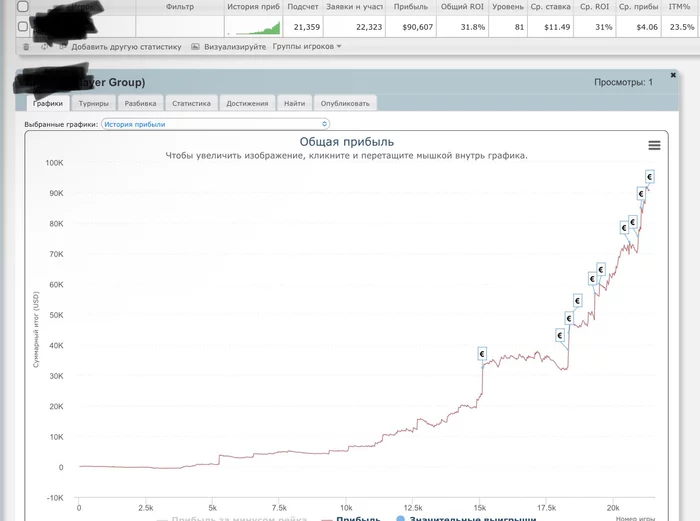The image size is (700, 521).
Task: Tick the select-all checkbox in the table header
Action: 22,6
